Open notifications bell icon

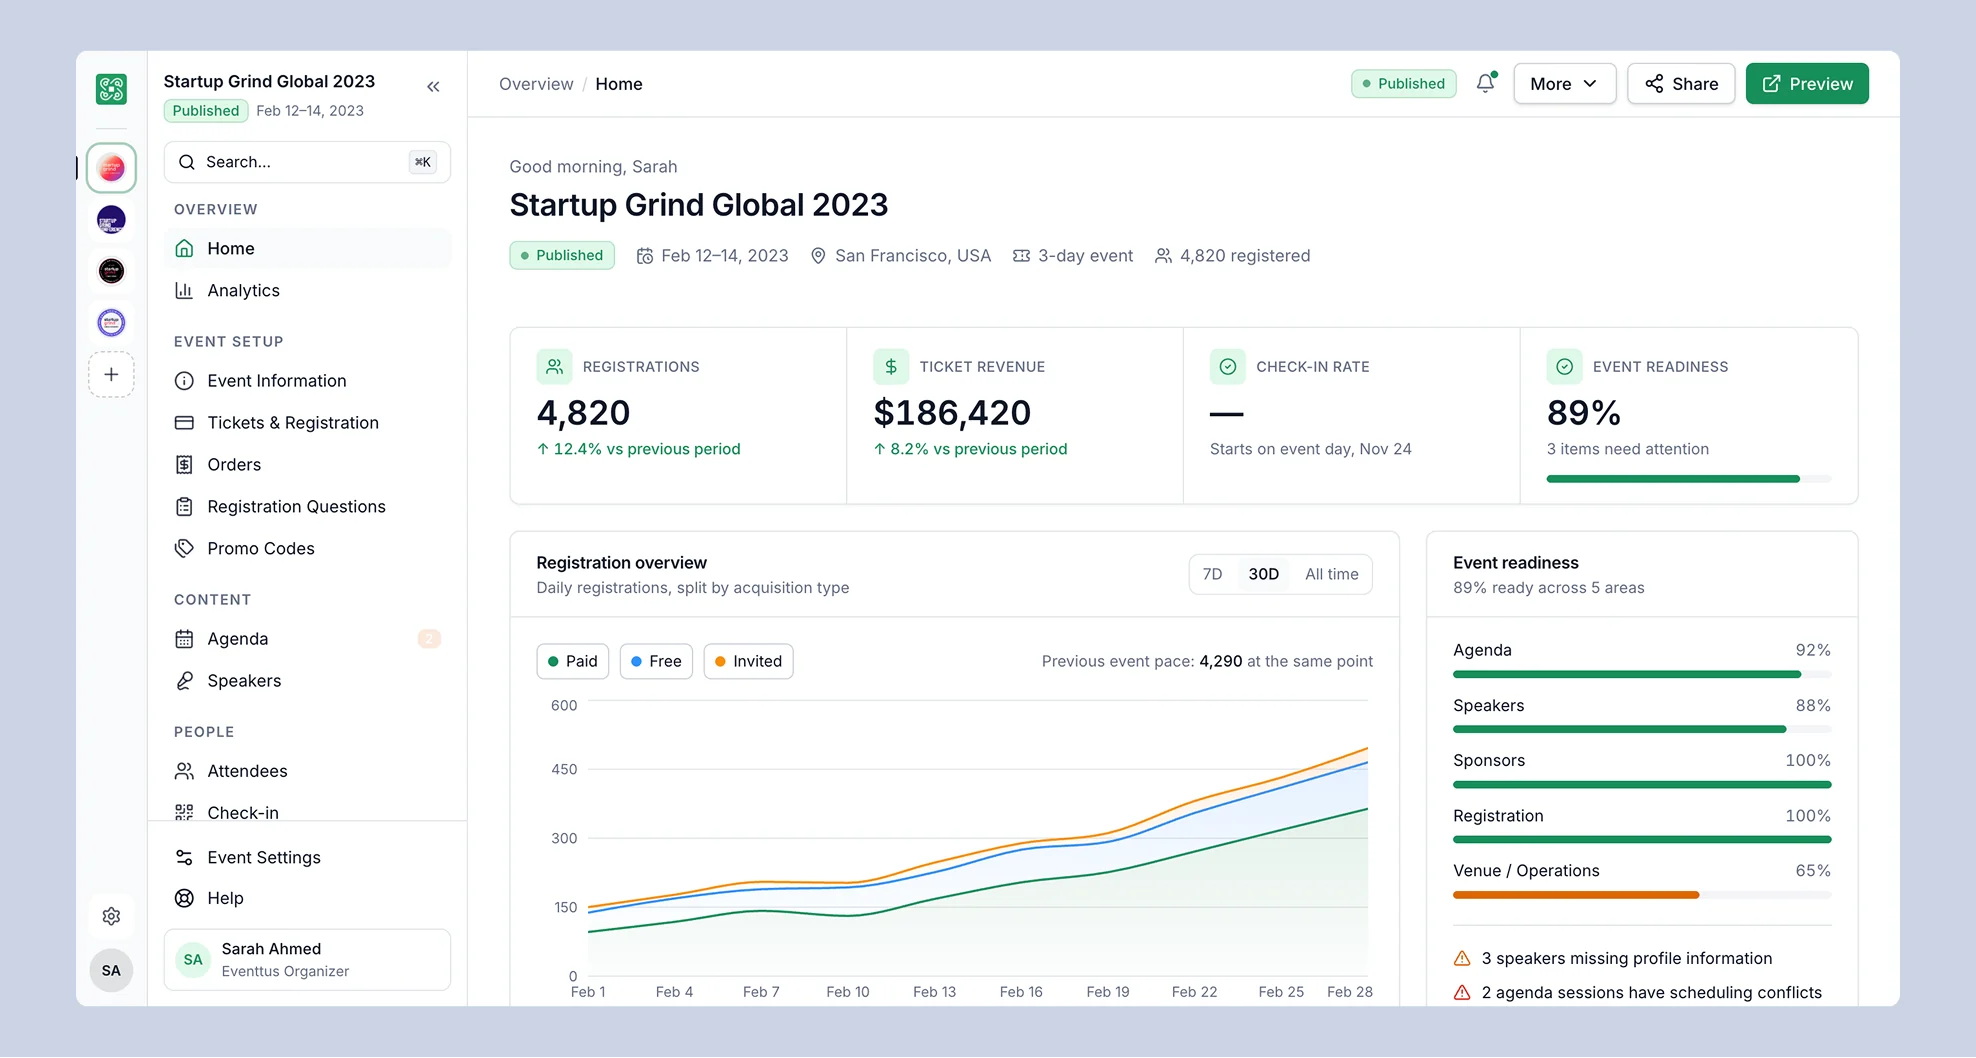coord(1485,84)
